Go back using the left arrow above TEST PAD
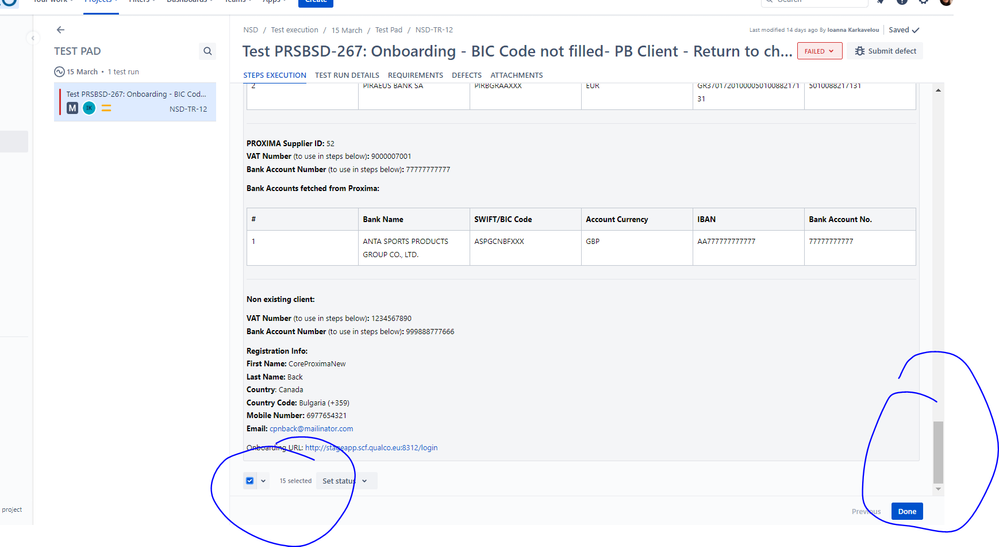The height and width of the screenshot is (547, 999). (61, 30)
